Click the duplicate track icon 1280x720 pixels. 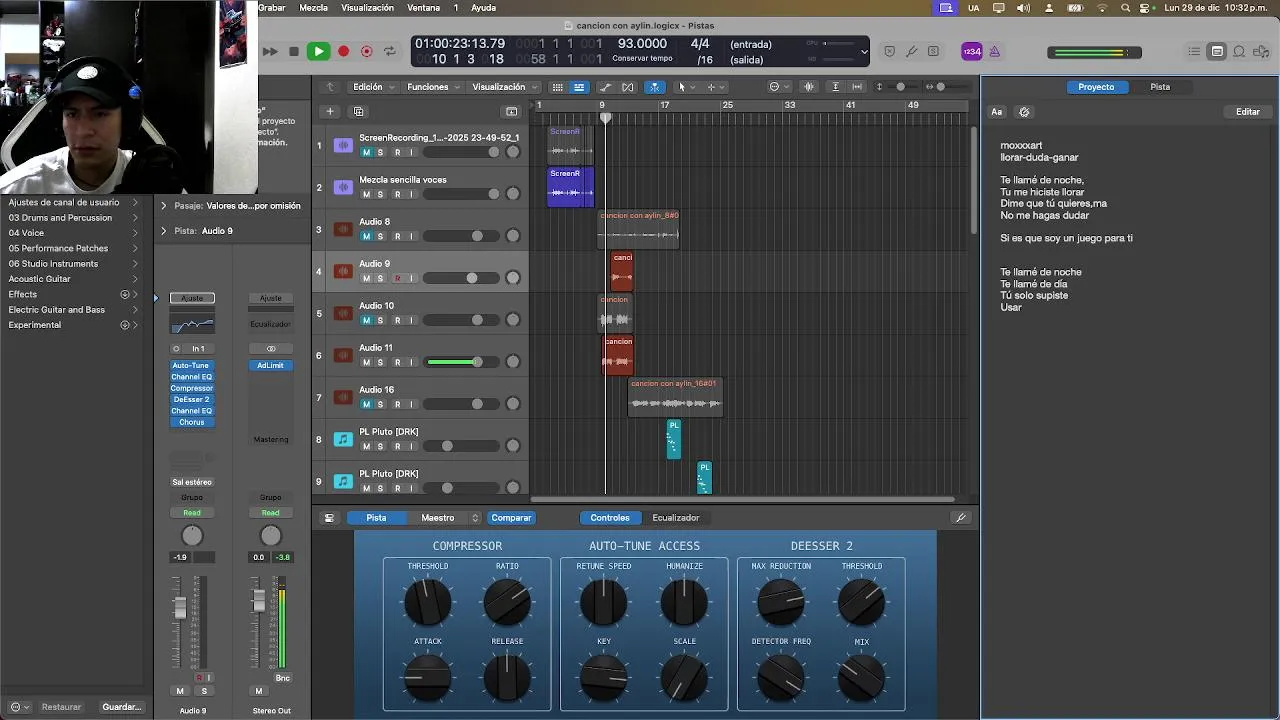[359, 111]
